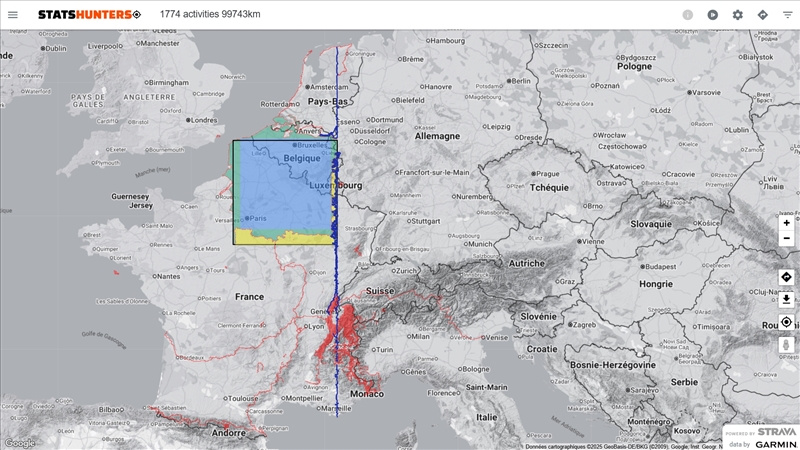Click the Vienne city label

(x=593, y=241)
